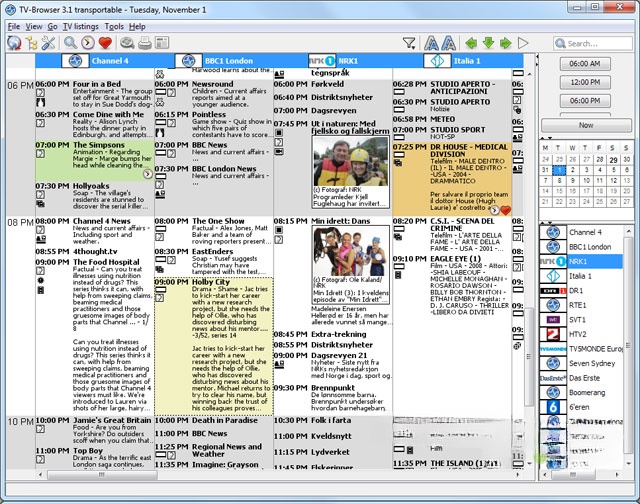Click the smaller font A icon

[449, 43]
